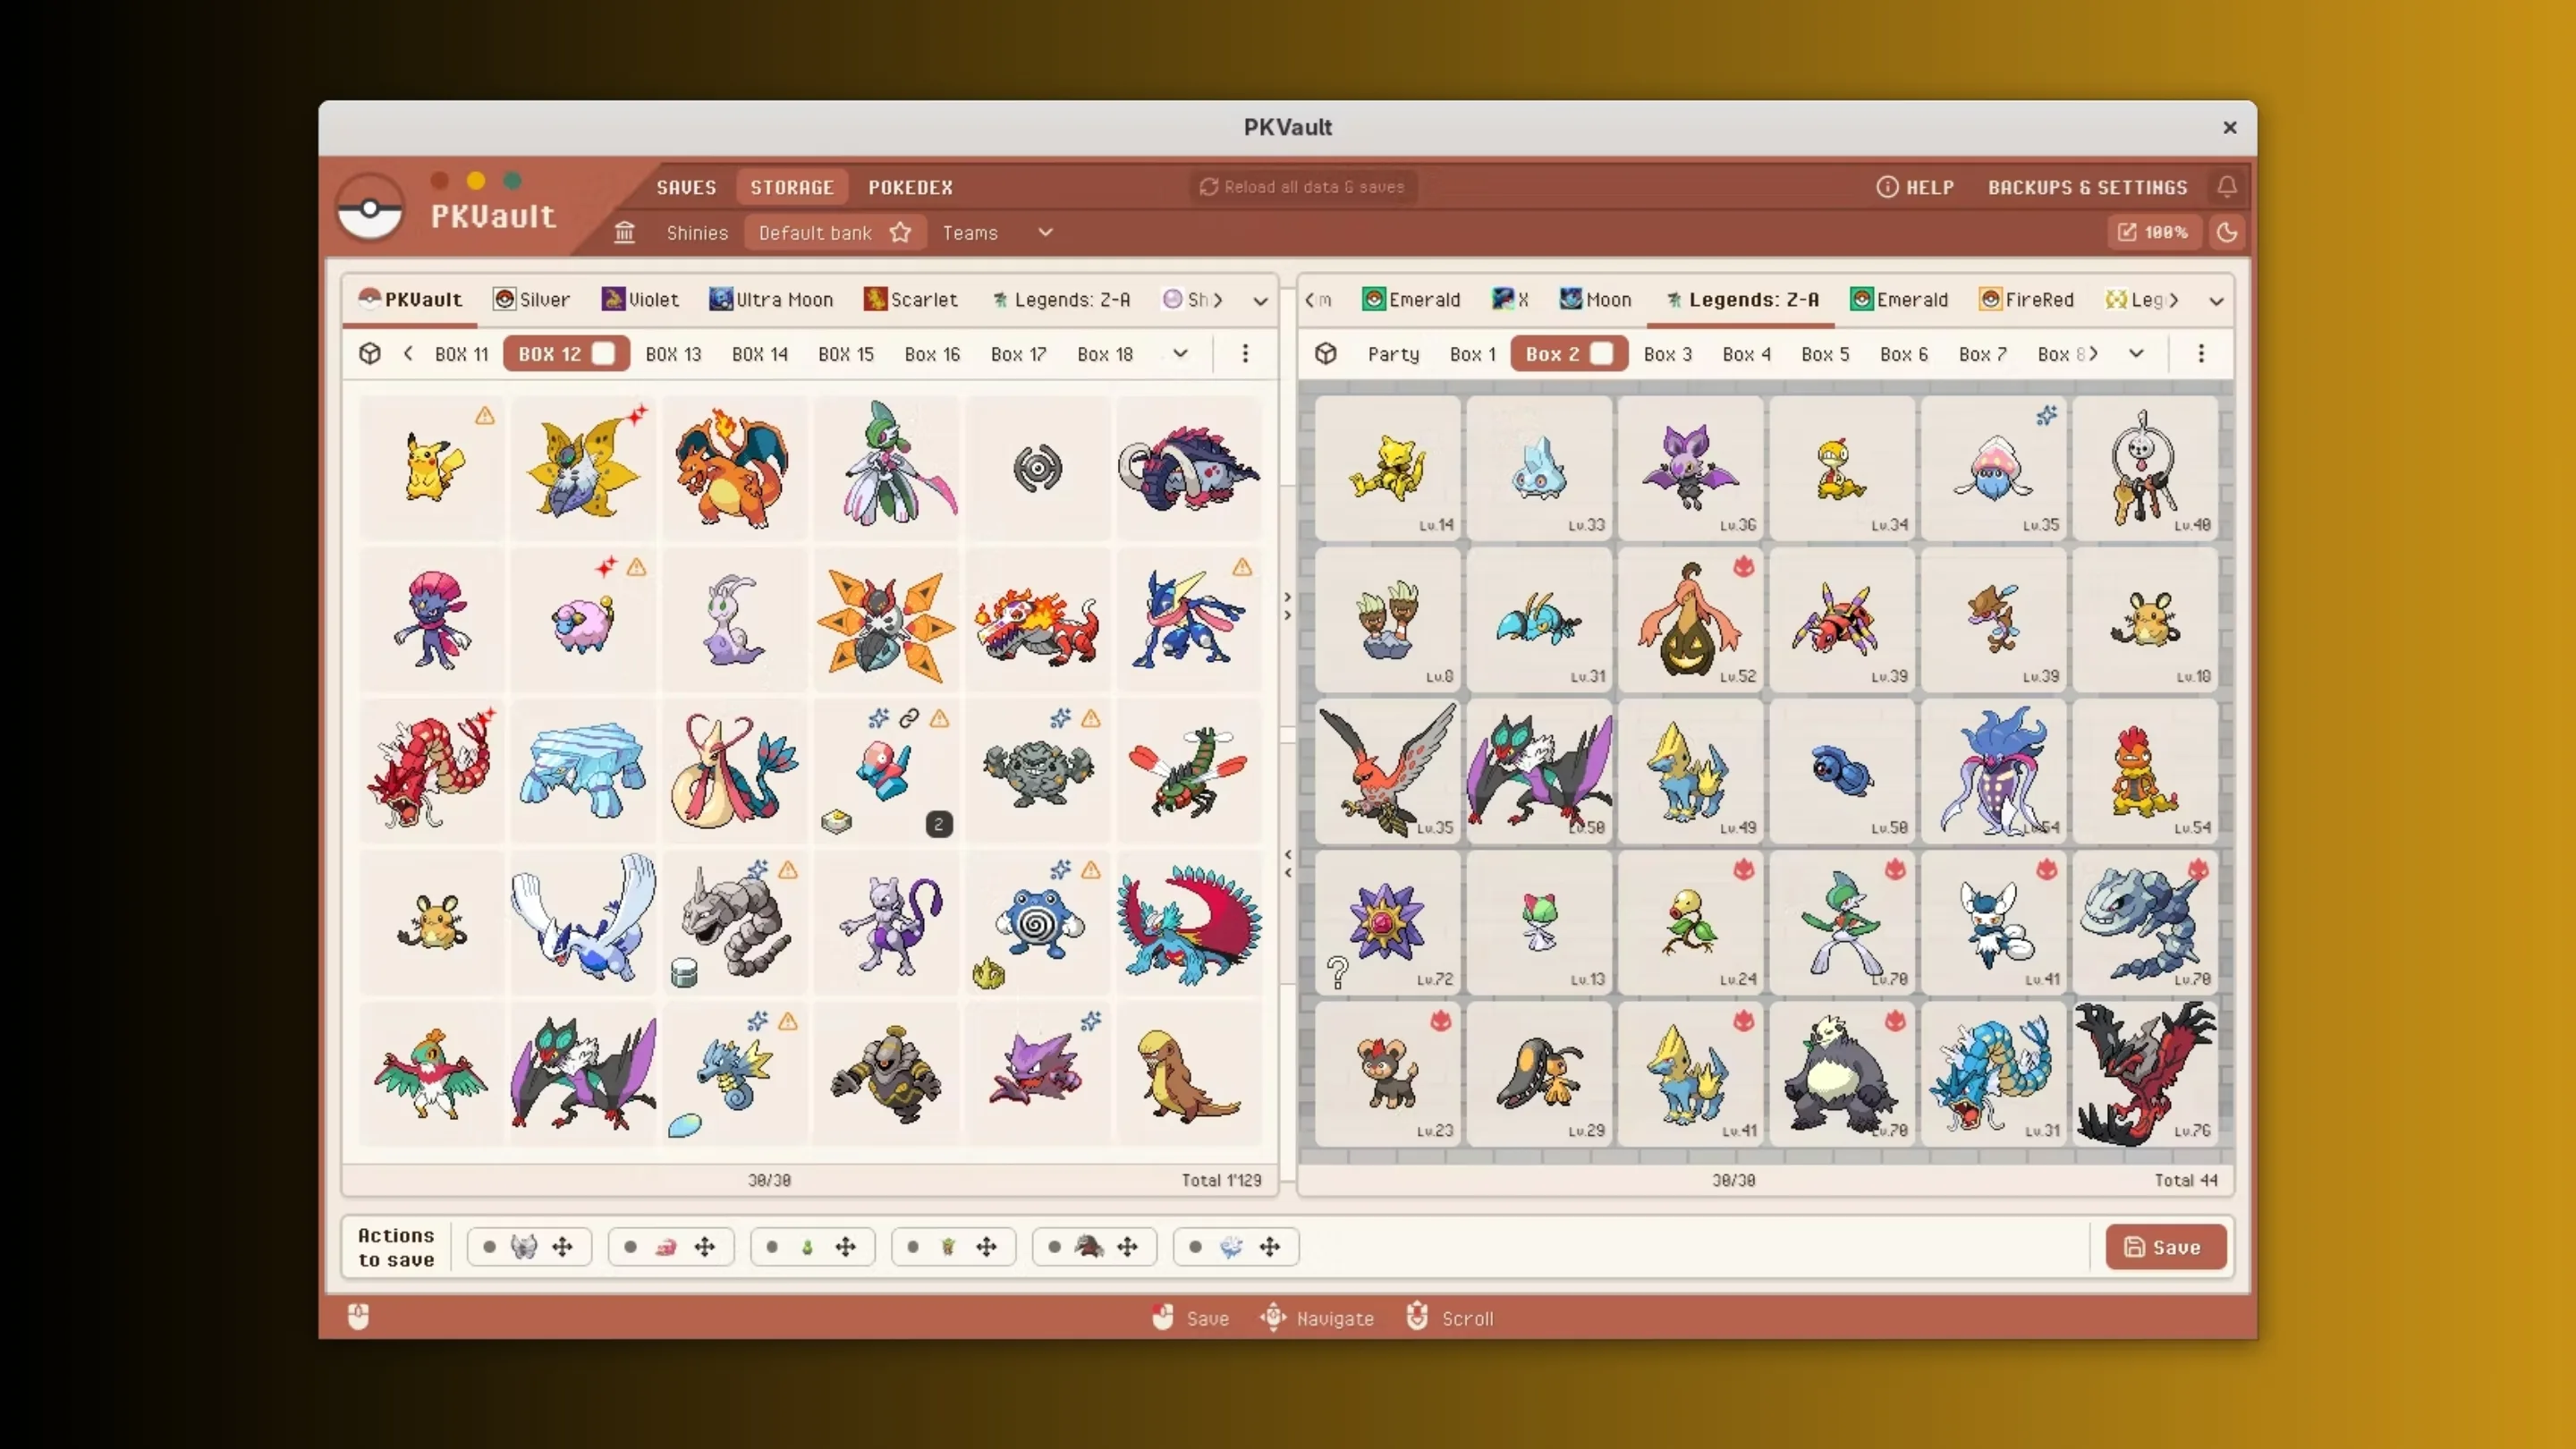
Task: Open the three-dot menu of Legends Z-A boxes
Action: point(2201,353)
